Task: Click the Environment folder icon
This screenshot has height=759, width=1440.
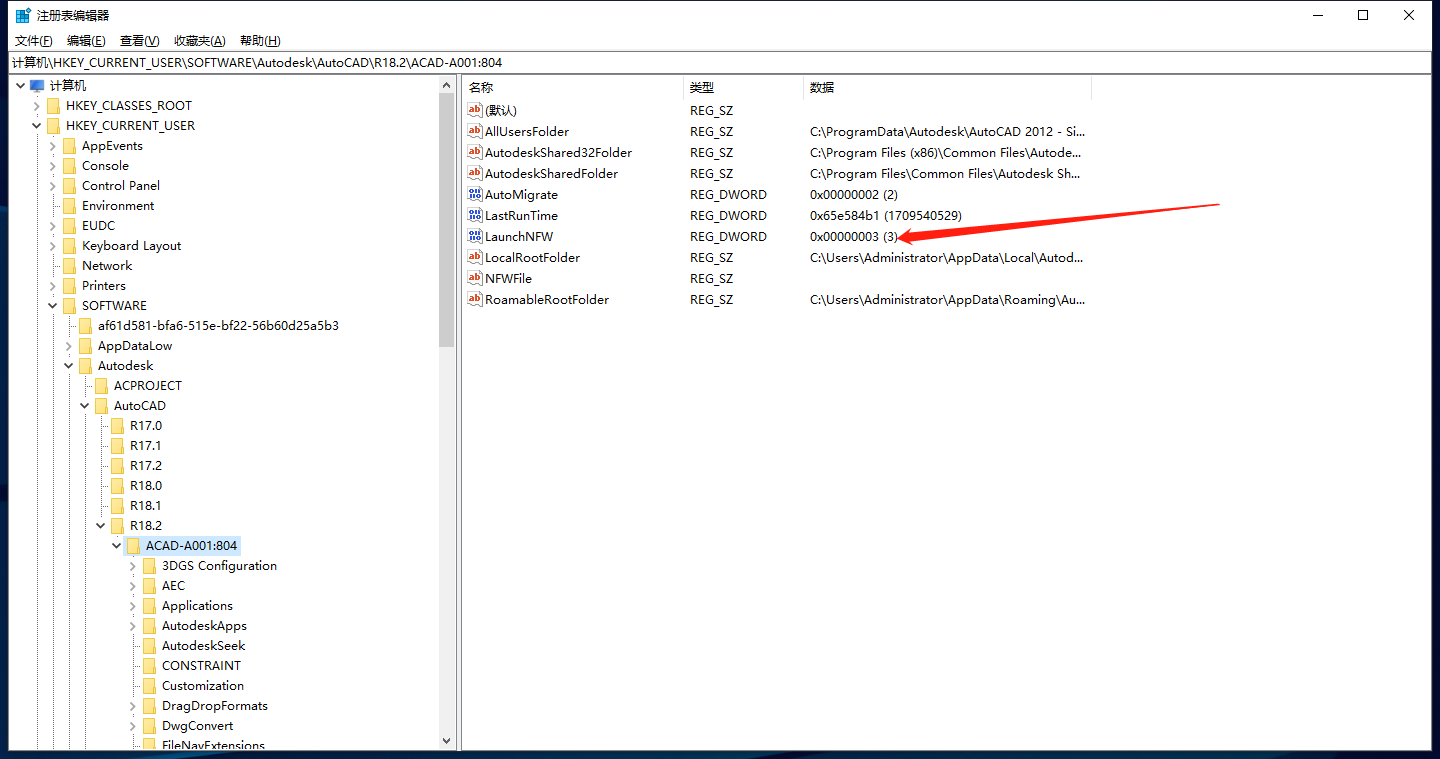Action: (69, 206)
